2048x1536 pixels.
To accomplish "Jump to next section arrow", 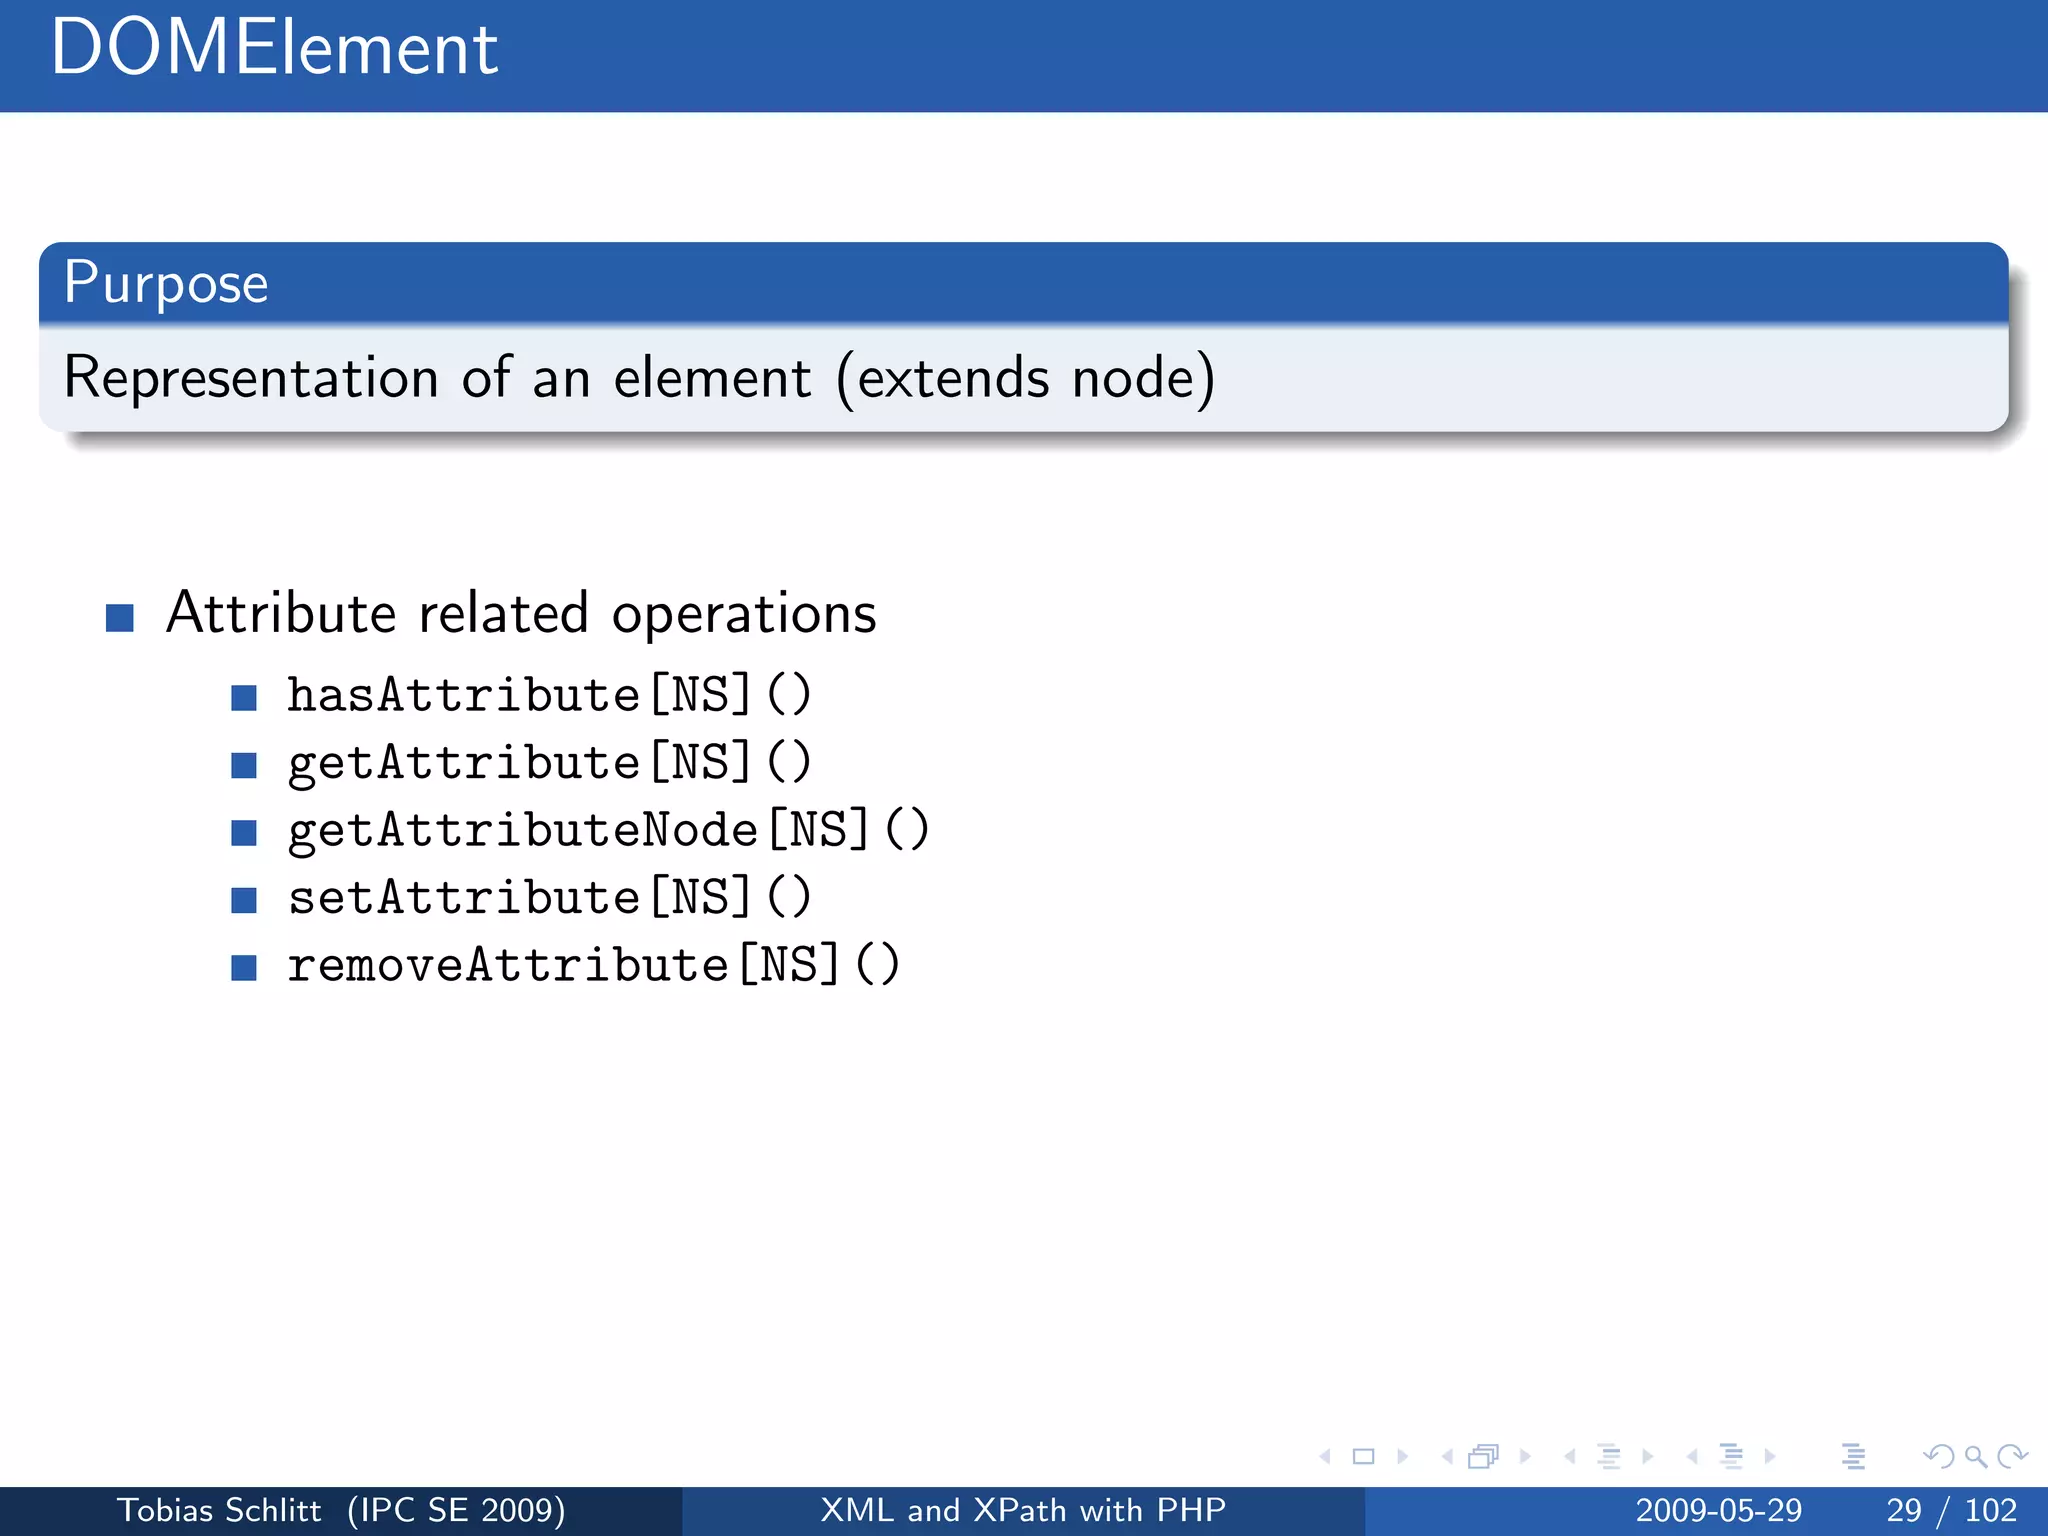I will (x=1770, y=1457).
